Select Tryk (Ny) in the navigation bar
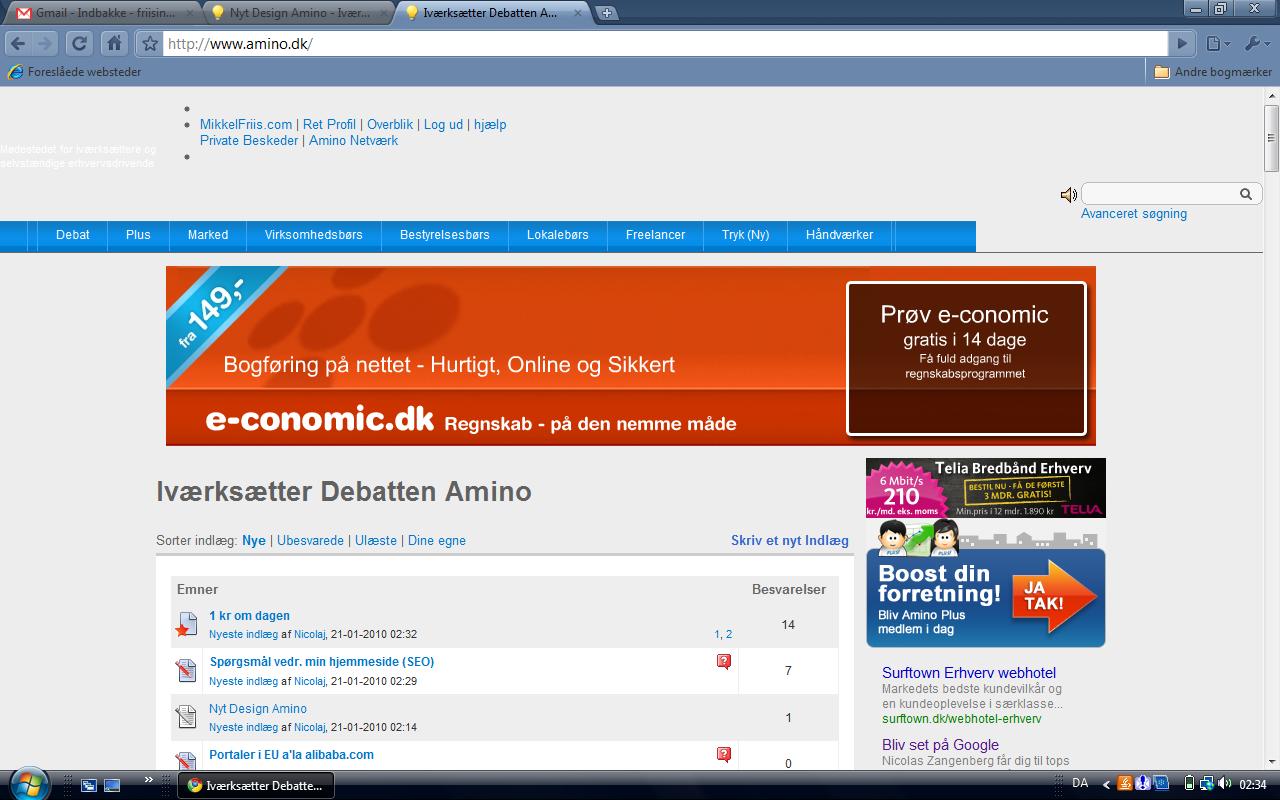The width and height of the screenshot is (1280, 800). click(746, 235)
